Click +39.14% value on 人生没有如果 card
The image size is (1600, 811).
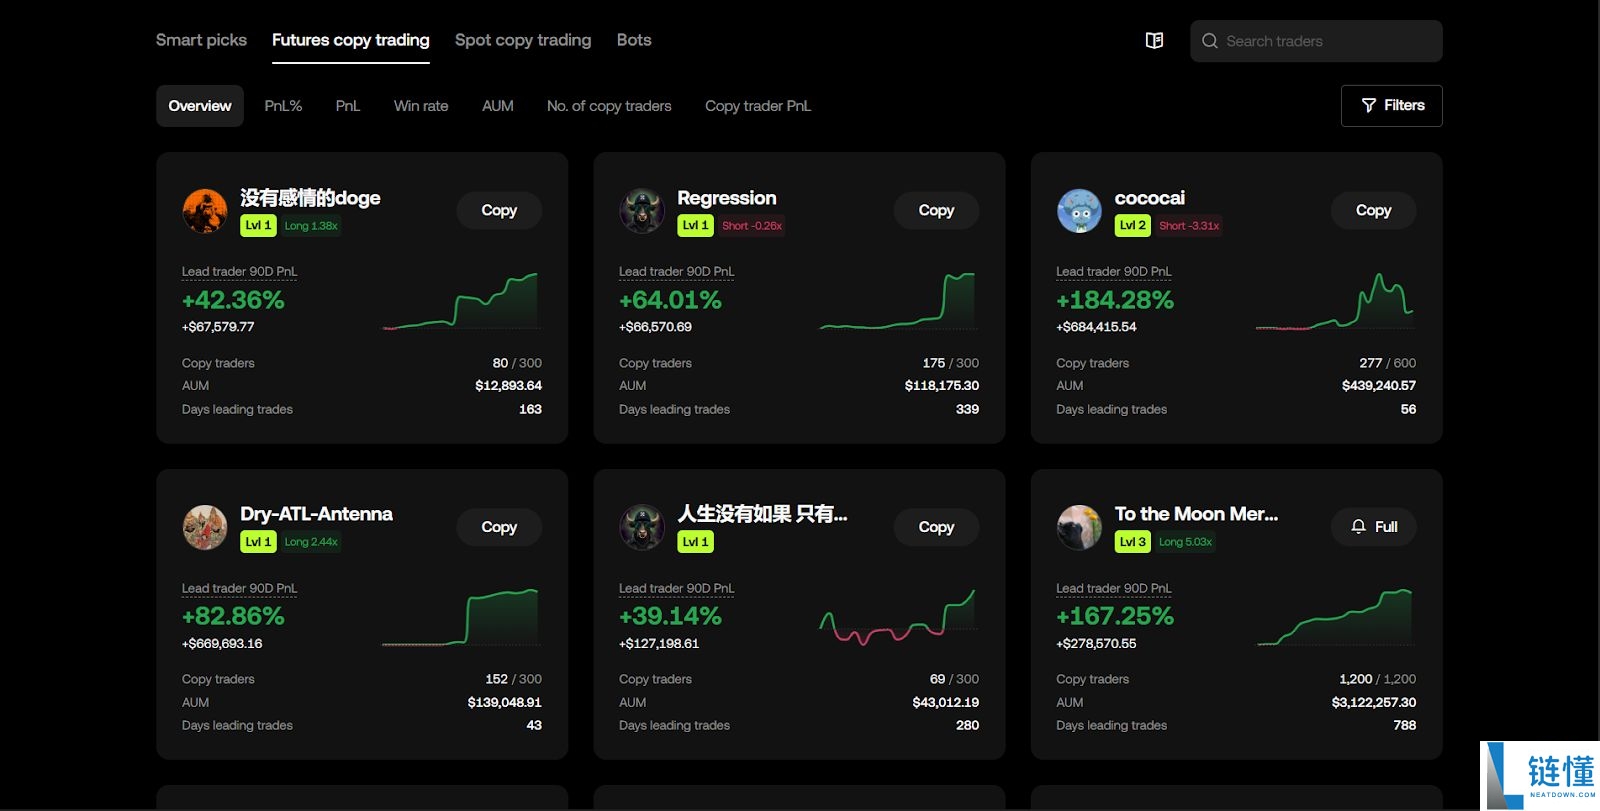point(670,616)
